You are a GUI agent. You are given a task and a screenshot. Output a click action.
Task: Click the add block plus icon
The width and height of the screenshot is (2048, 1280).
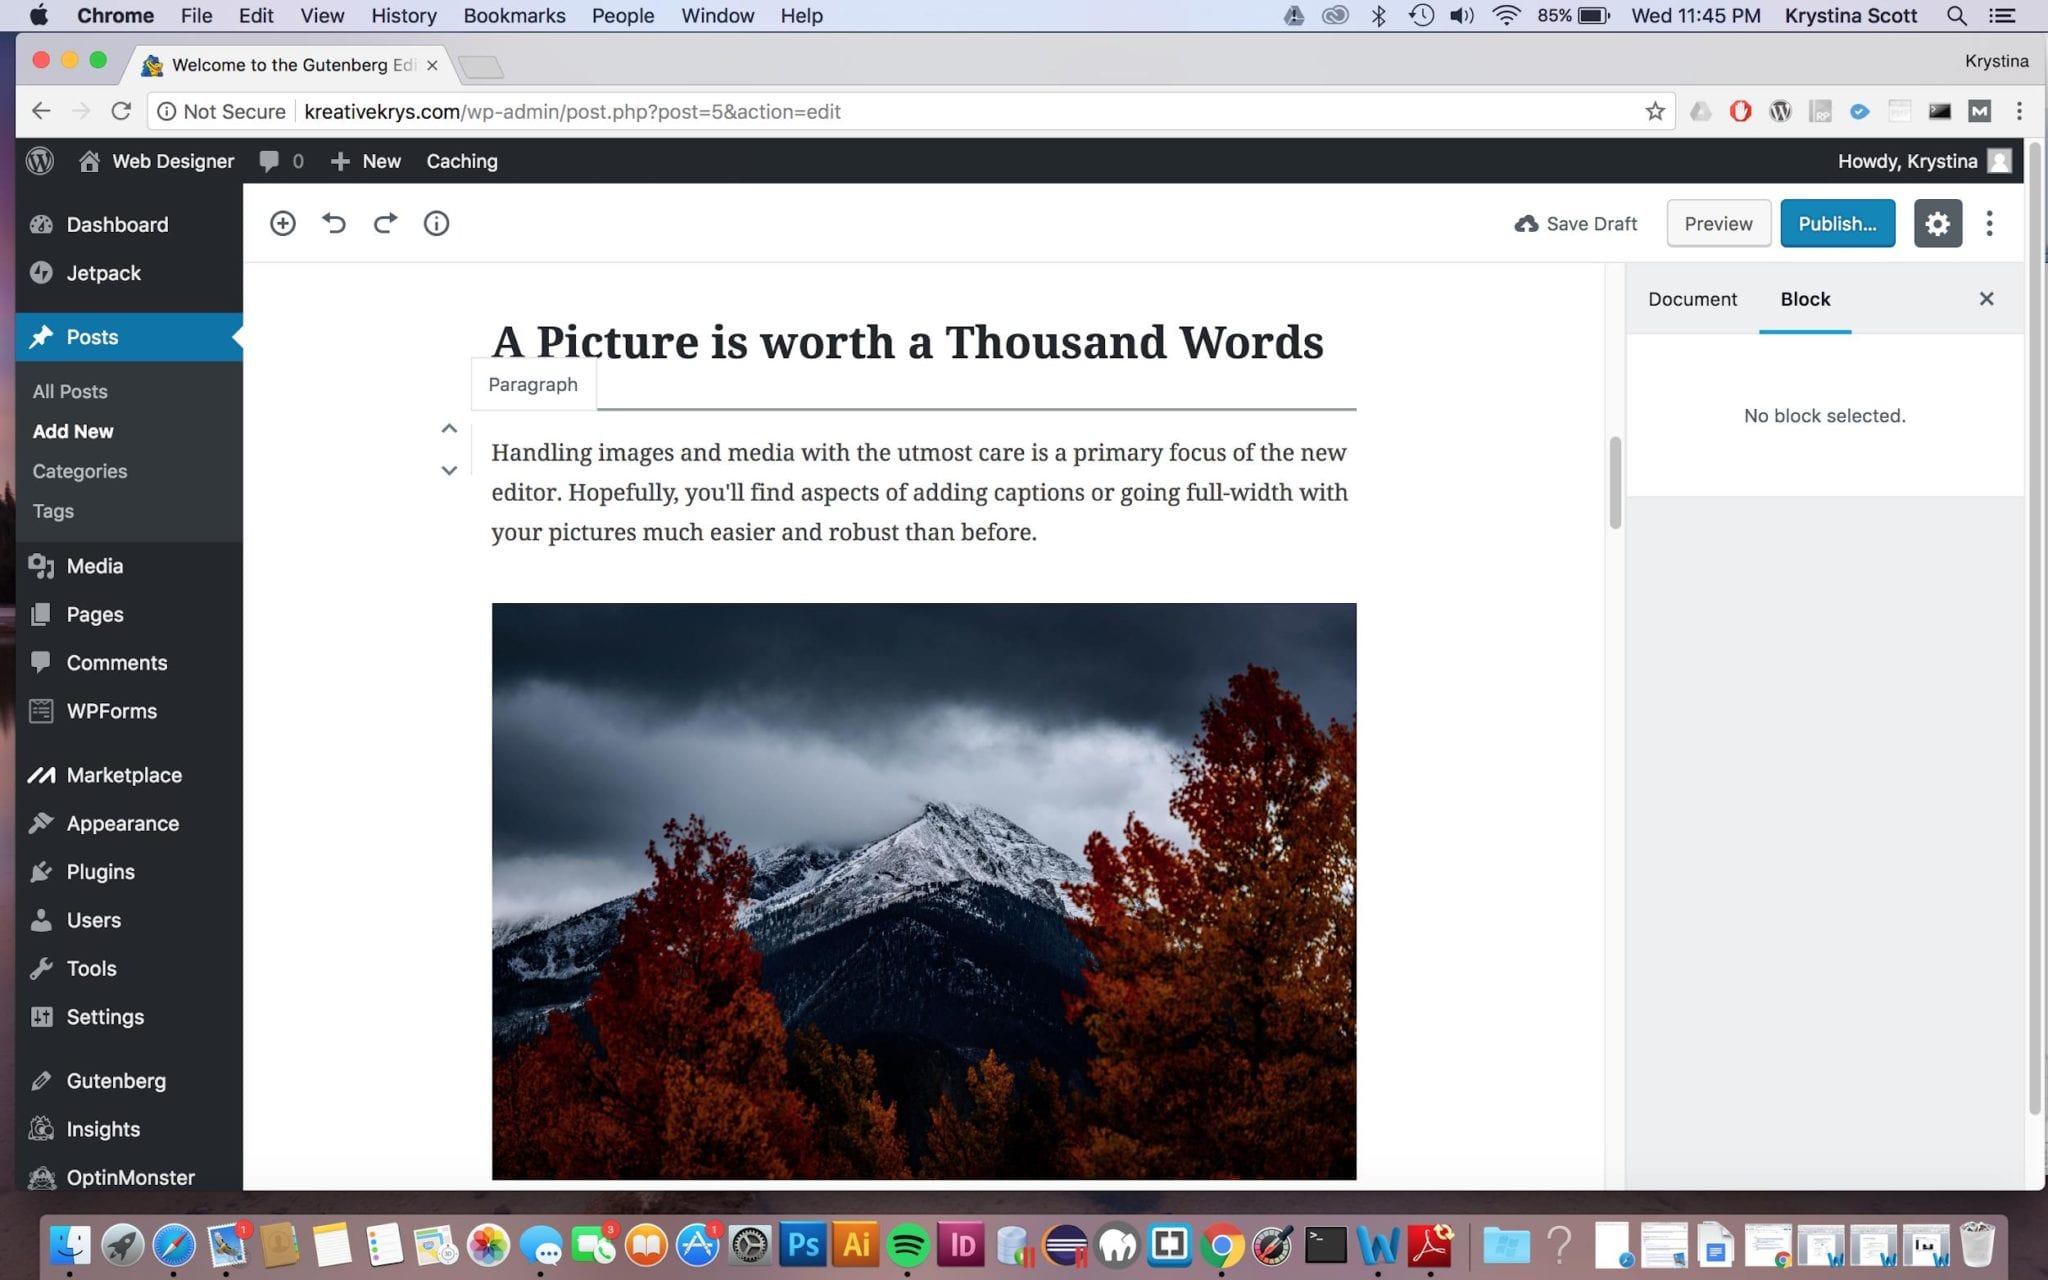283,223
